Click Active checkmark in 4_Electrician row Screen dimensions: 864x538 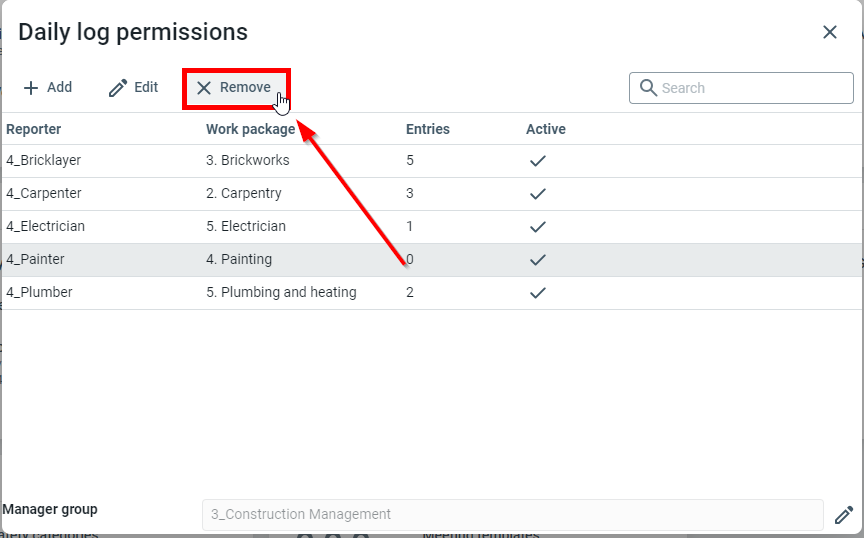[538, 227]
